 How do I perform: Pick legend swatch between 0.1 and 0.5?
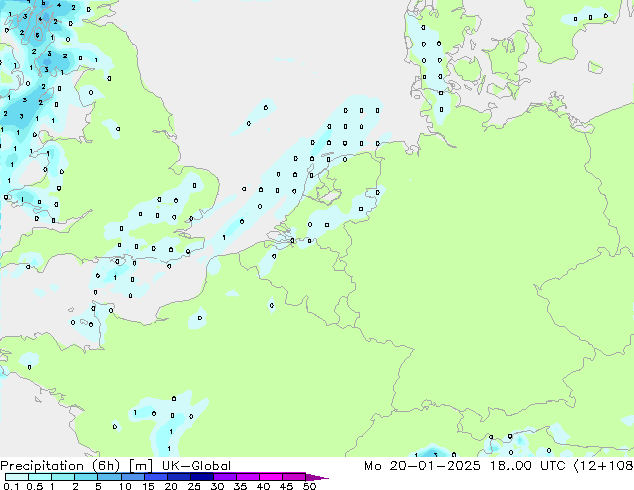[x=17, y=477]
